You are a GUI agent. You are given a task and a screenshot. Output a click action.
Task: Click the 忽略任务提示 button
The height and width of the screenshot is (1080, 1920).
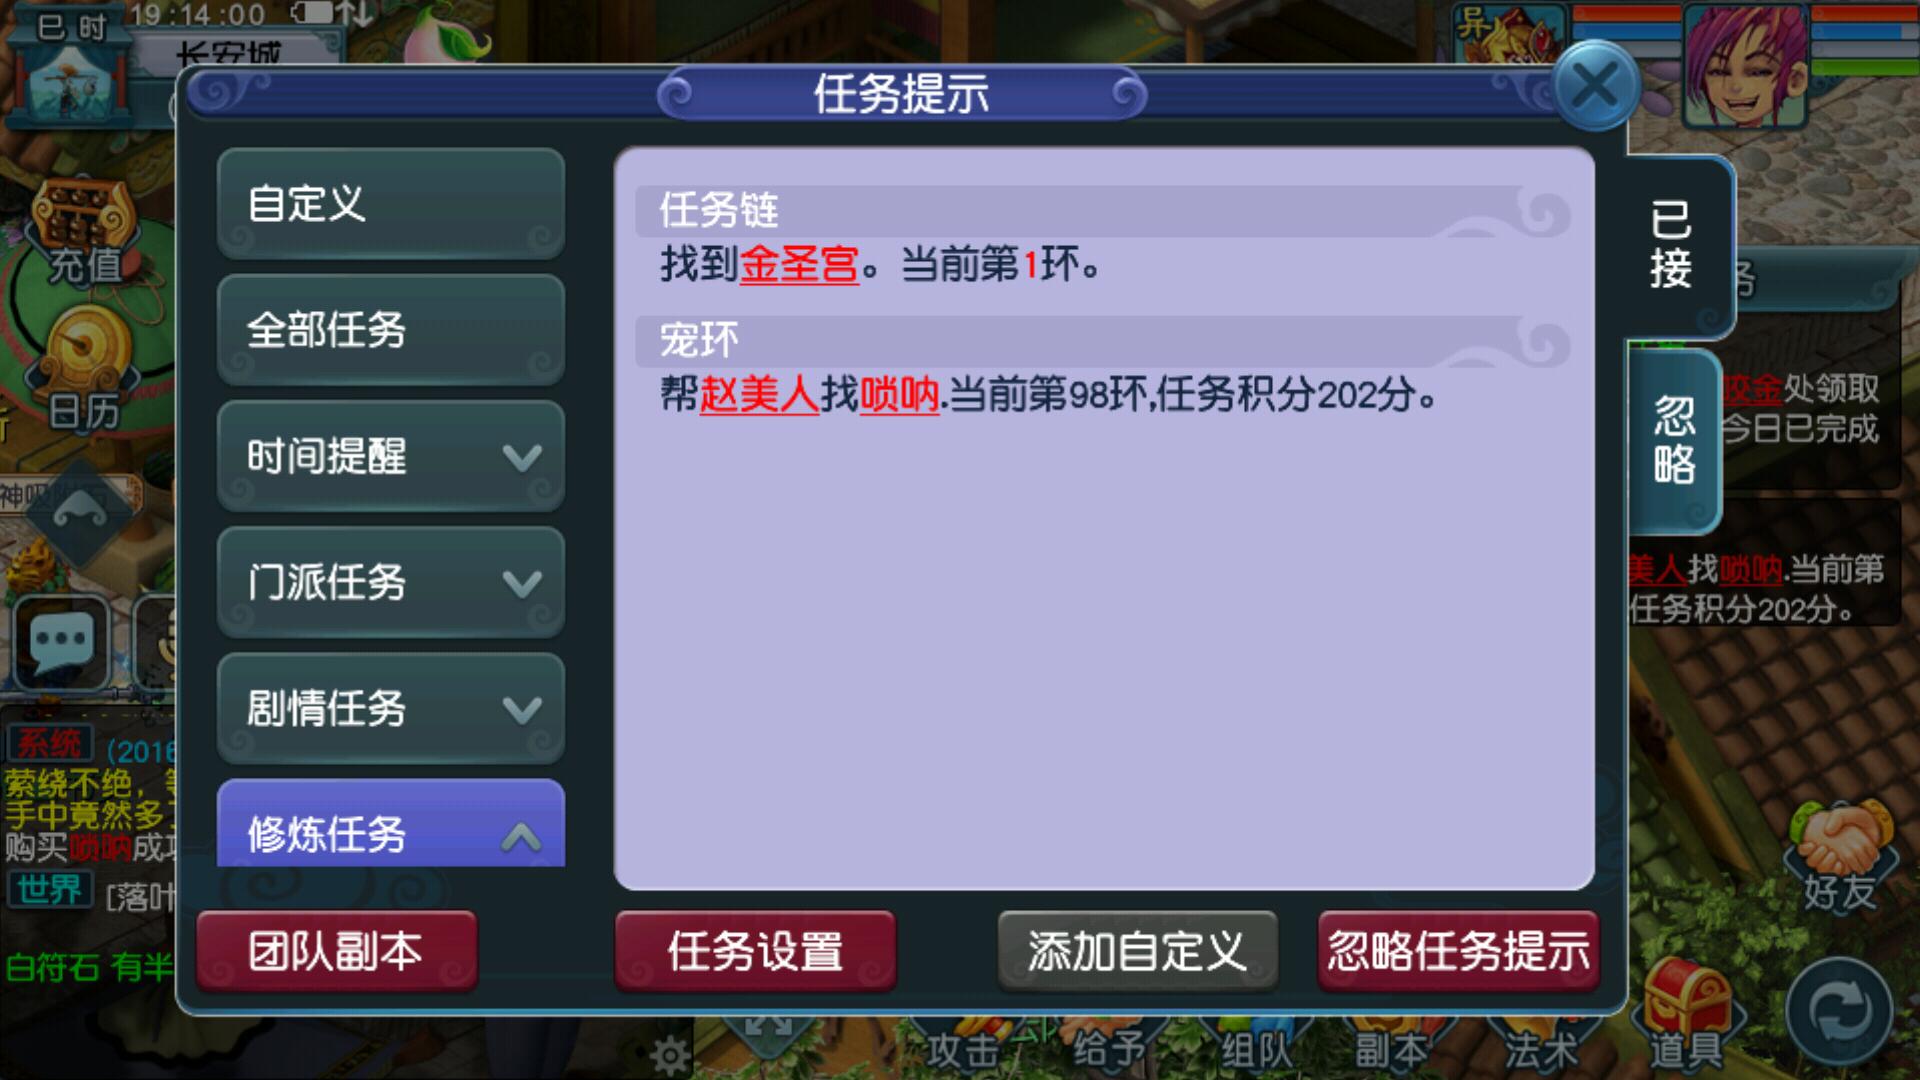click(1459, 951)
